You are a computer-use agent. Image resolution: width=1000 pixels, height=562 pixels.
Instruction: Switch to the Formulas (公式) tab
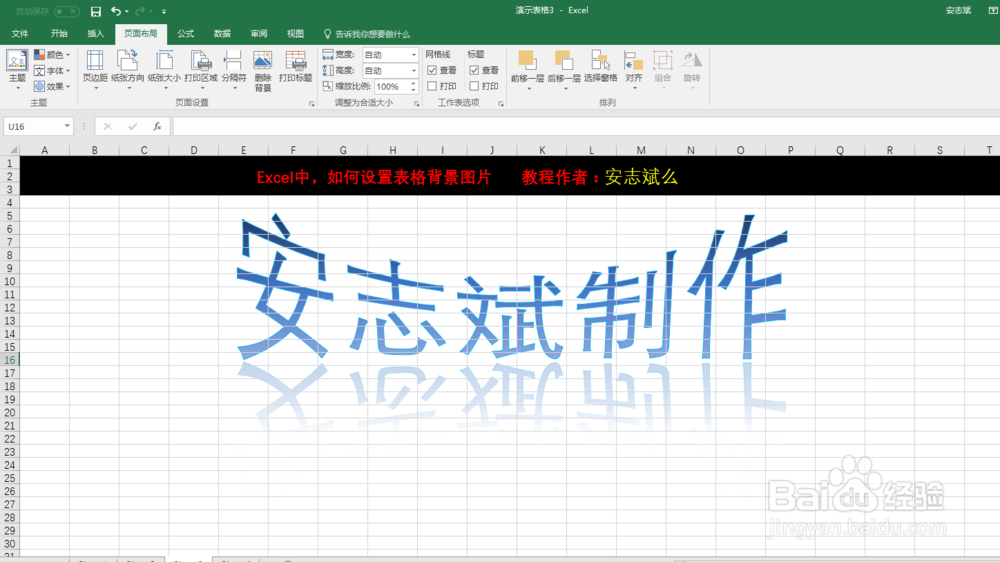tap(186, 34)
